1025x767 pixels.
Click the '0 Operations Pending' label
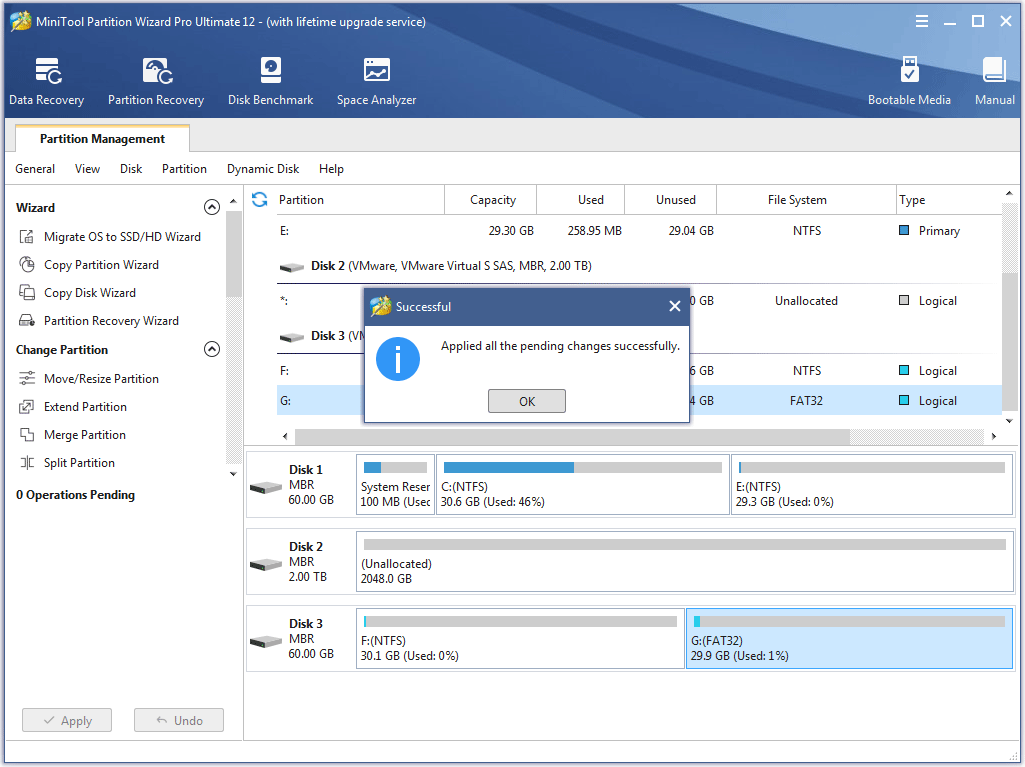[x=76, y=495]
